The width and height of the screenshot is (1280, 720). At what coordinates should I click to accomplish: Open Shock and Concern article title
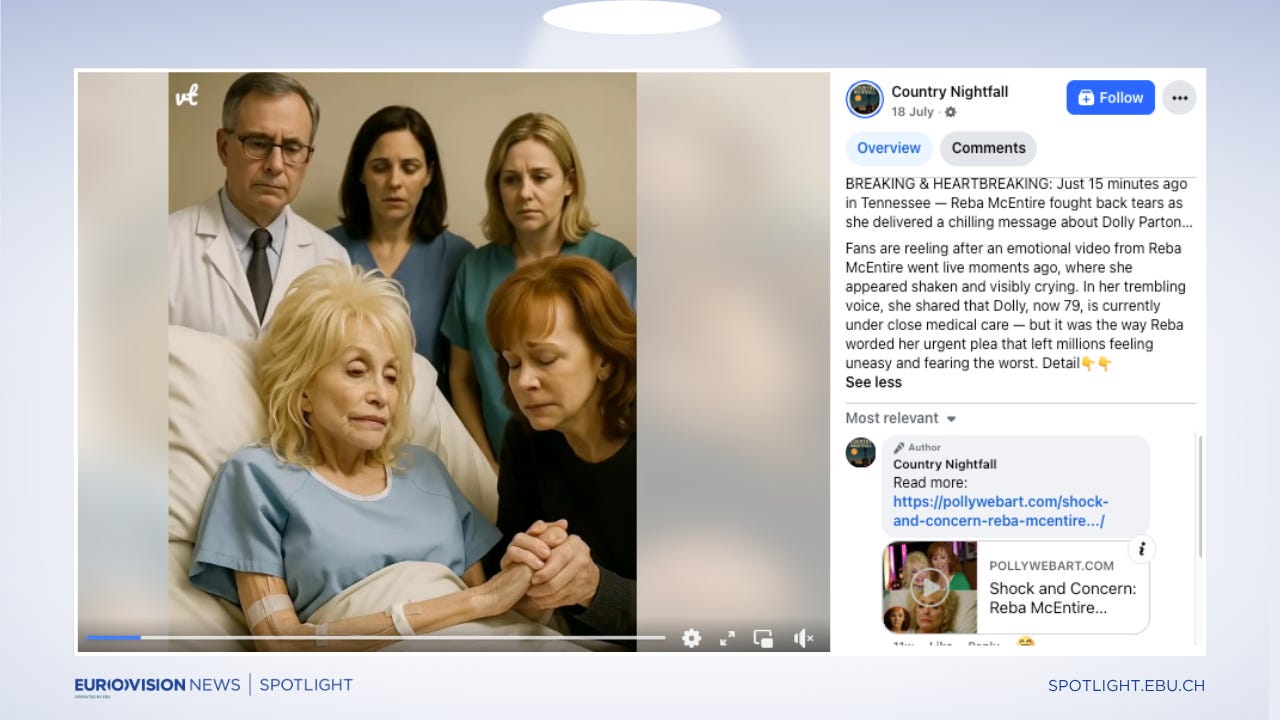click(x=1062, y=598)
